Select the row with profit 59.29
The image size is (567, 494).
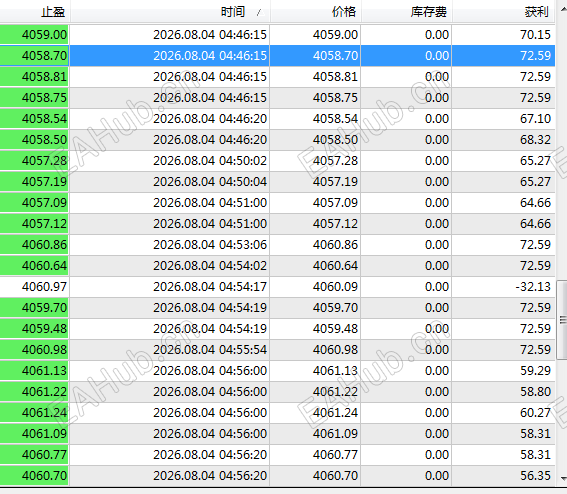(277, 371)
